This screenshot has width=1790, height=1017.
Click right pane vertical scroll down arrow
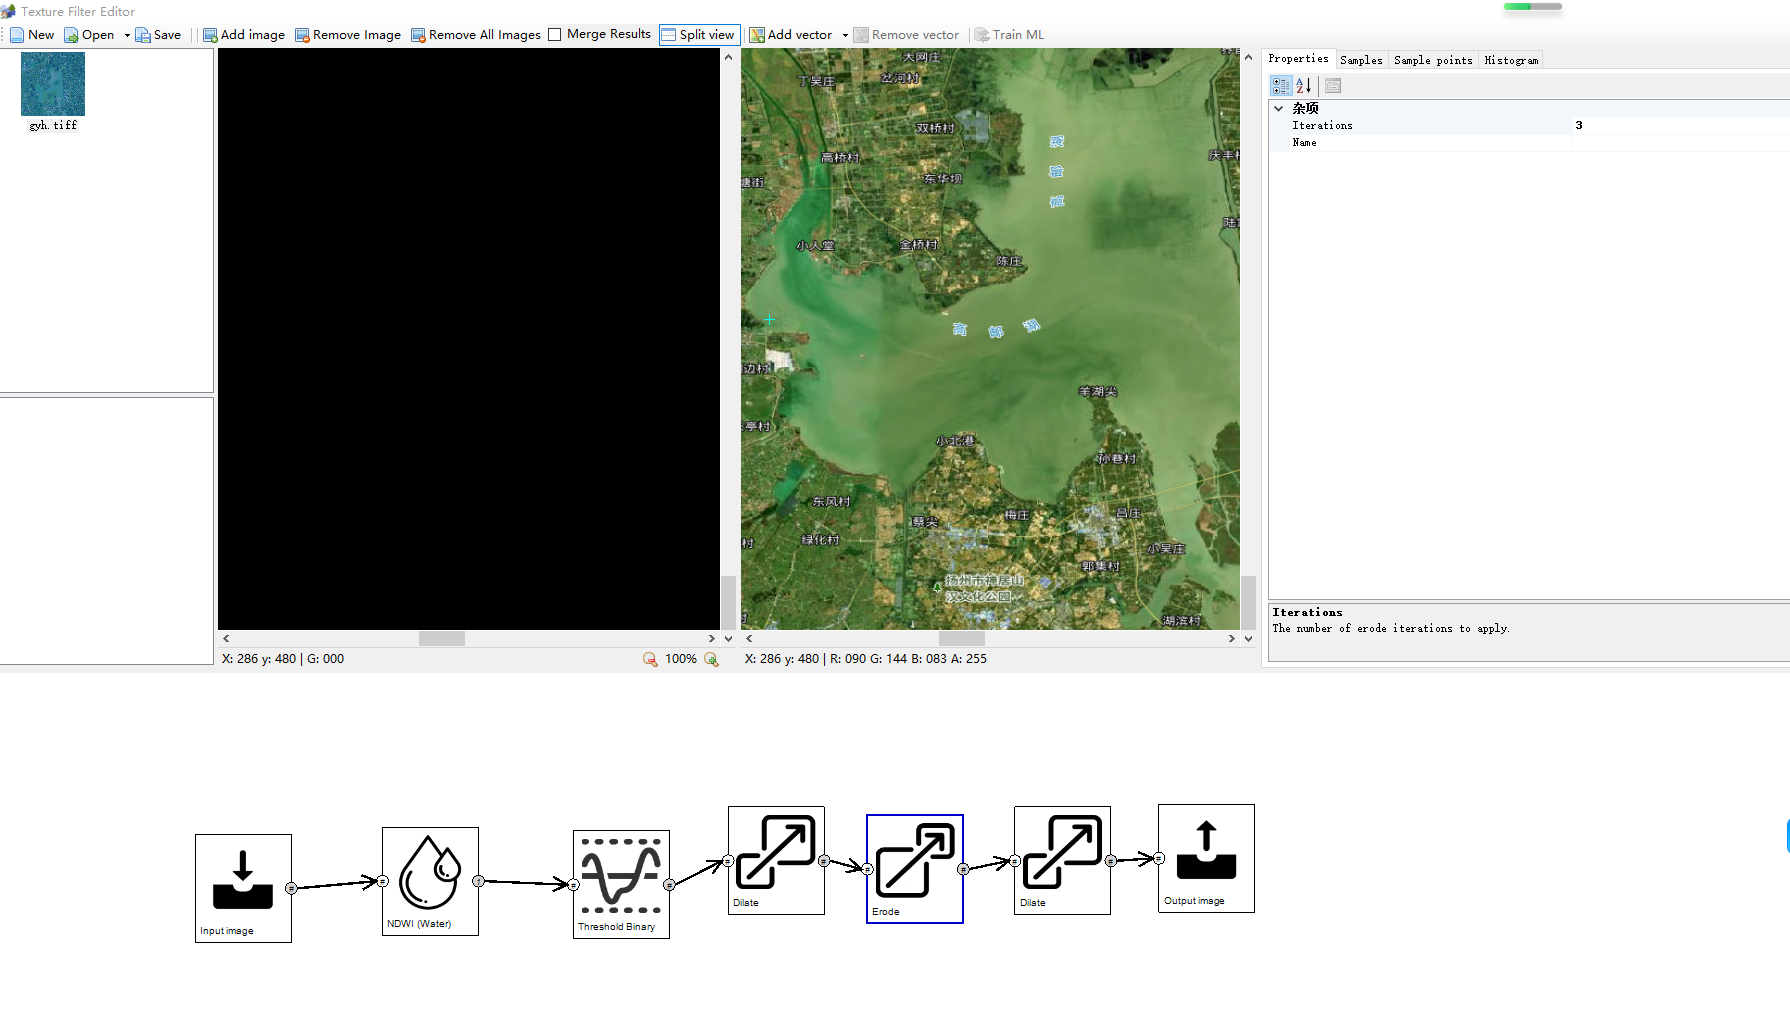point(1248,638)
